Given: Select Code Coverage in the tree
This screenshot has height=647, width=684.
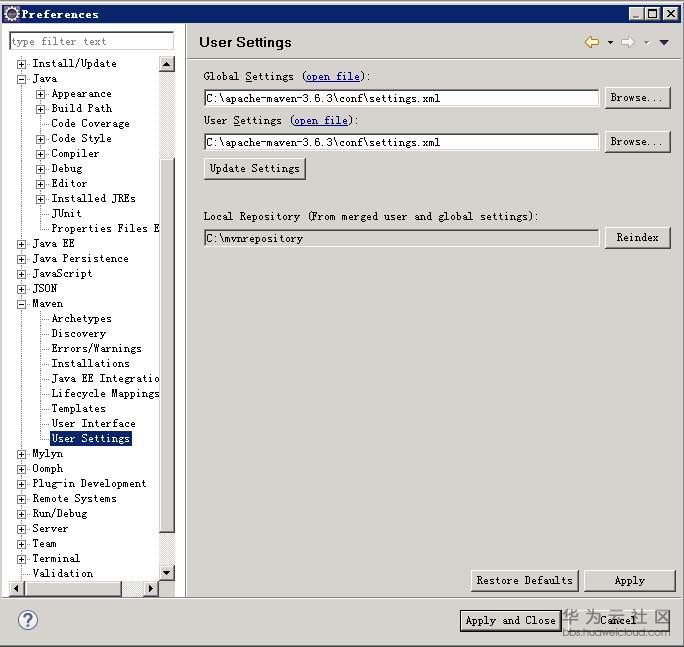Looking at the screenshot, I should (90, 123).
